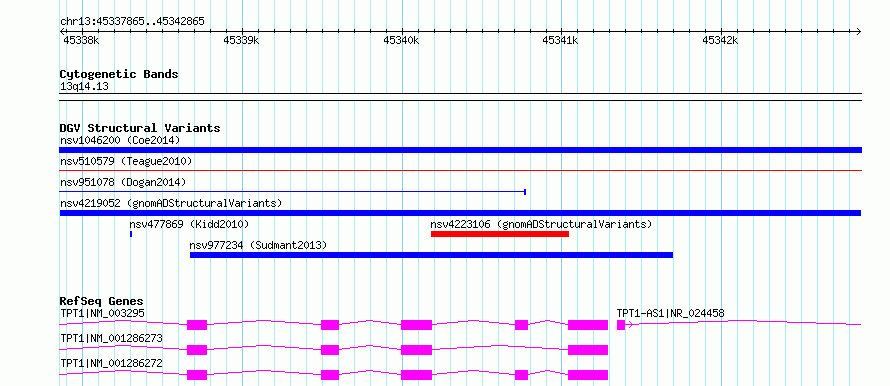890x386 pixels.
Task: Select the nsv4219052 thick blue bar
Action: [460, 213]
